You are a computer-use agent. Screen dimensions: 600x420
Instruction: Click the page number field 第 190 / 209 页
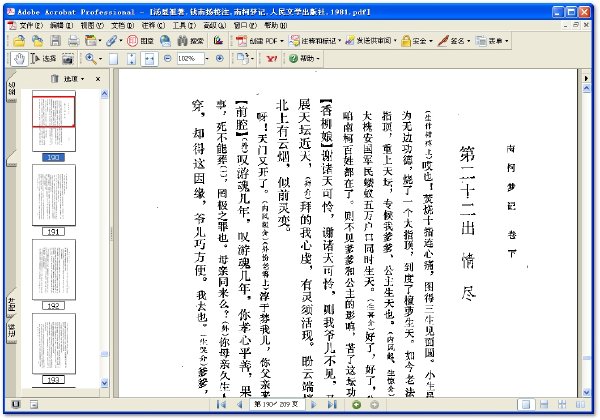pos(277,404)
